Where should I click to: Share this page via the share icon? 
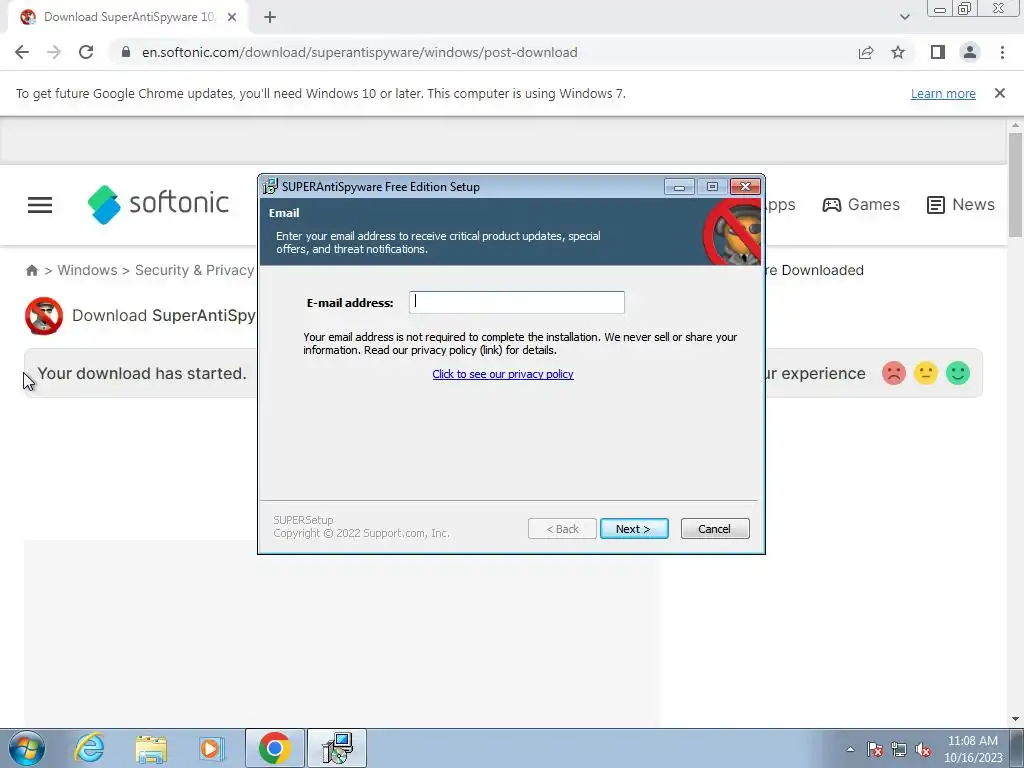coord(866,52)
